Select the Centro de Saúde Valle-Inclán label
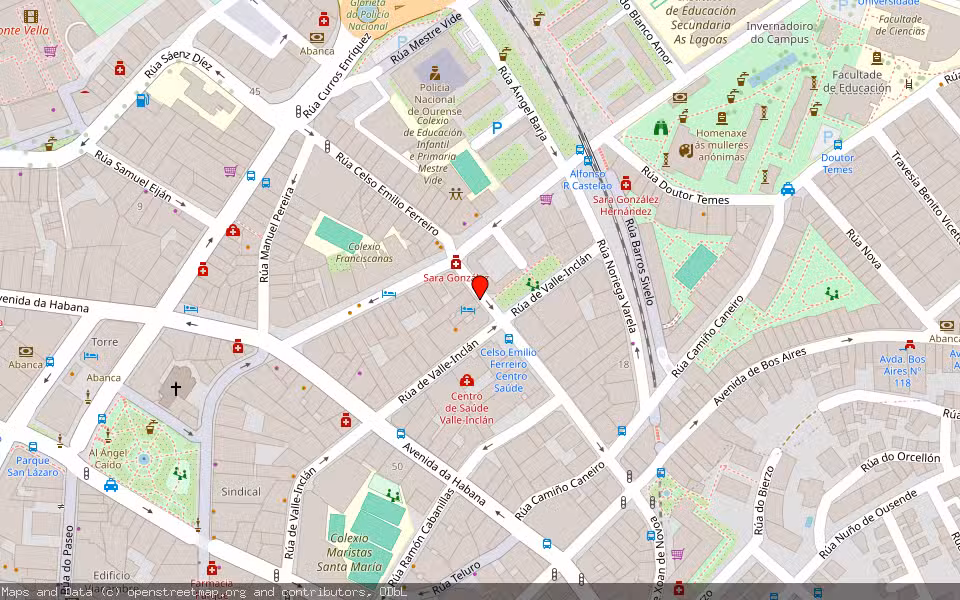This screenshot has width=960, height=600. pyautogui.click(x=466, y=409)
